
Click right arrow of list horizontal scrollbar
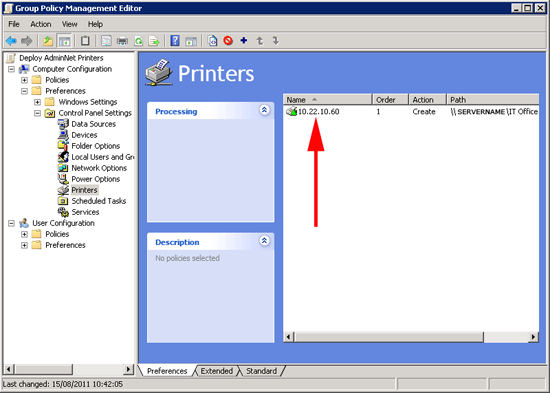point(534,337)
